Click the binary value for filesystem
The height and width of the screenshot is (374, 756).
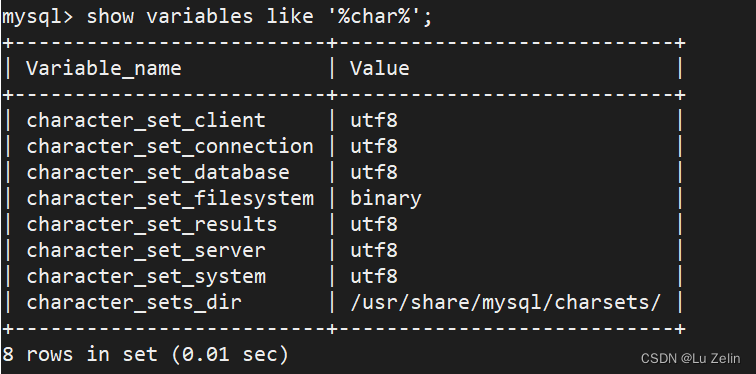click(386, 199)
